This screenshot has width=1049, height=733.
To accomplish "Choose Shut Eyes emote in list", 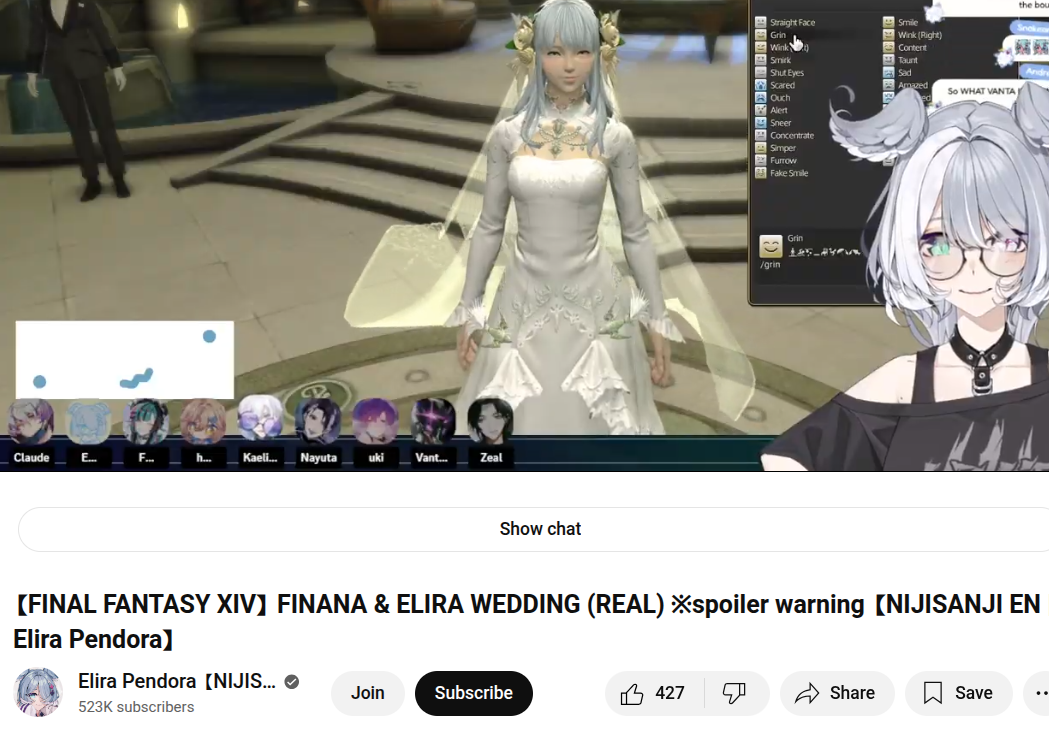I will (x=779, y=73).
